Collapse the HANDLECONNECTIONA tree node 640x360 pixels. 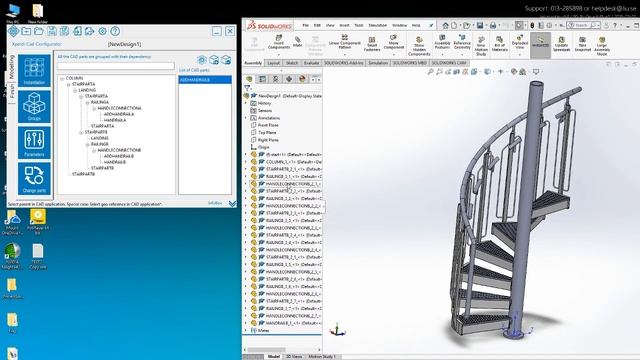tap(94, 108)
